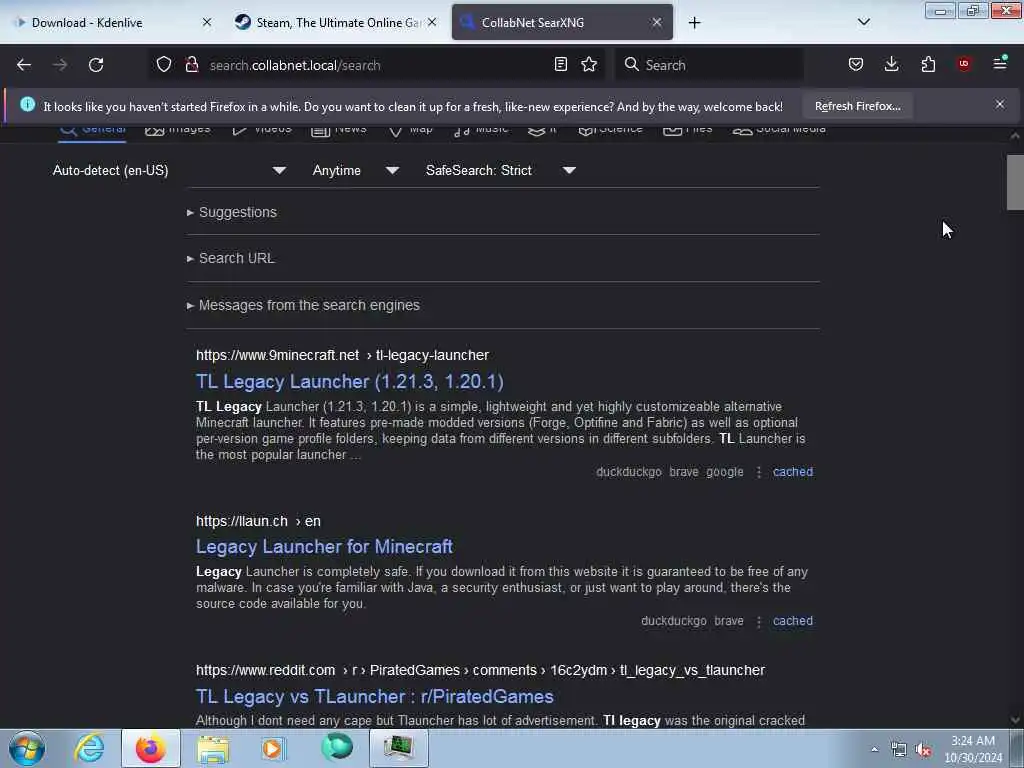1024x768 pixels.
Task: Open tracking protection shield icon
Action: pos(164,64)
